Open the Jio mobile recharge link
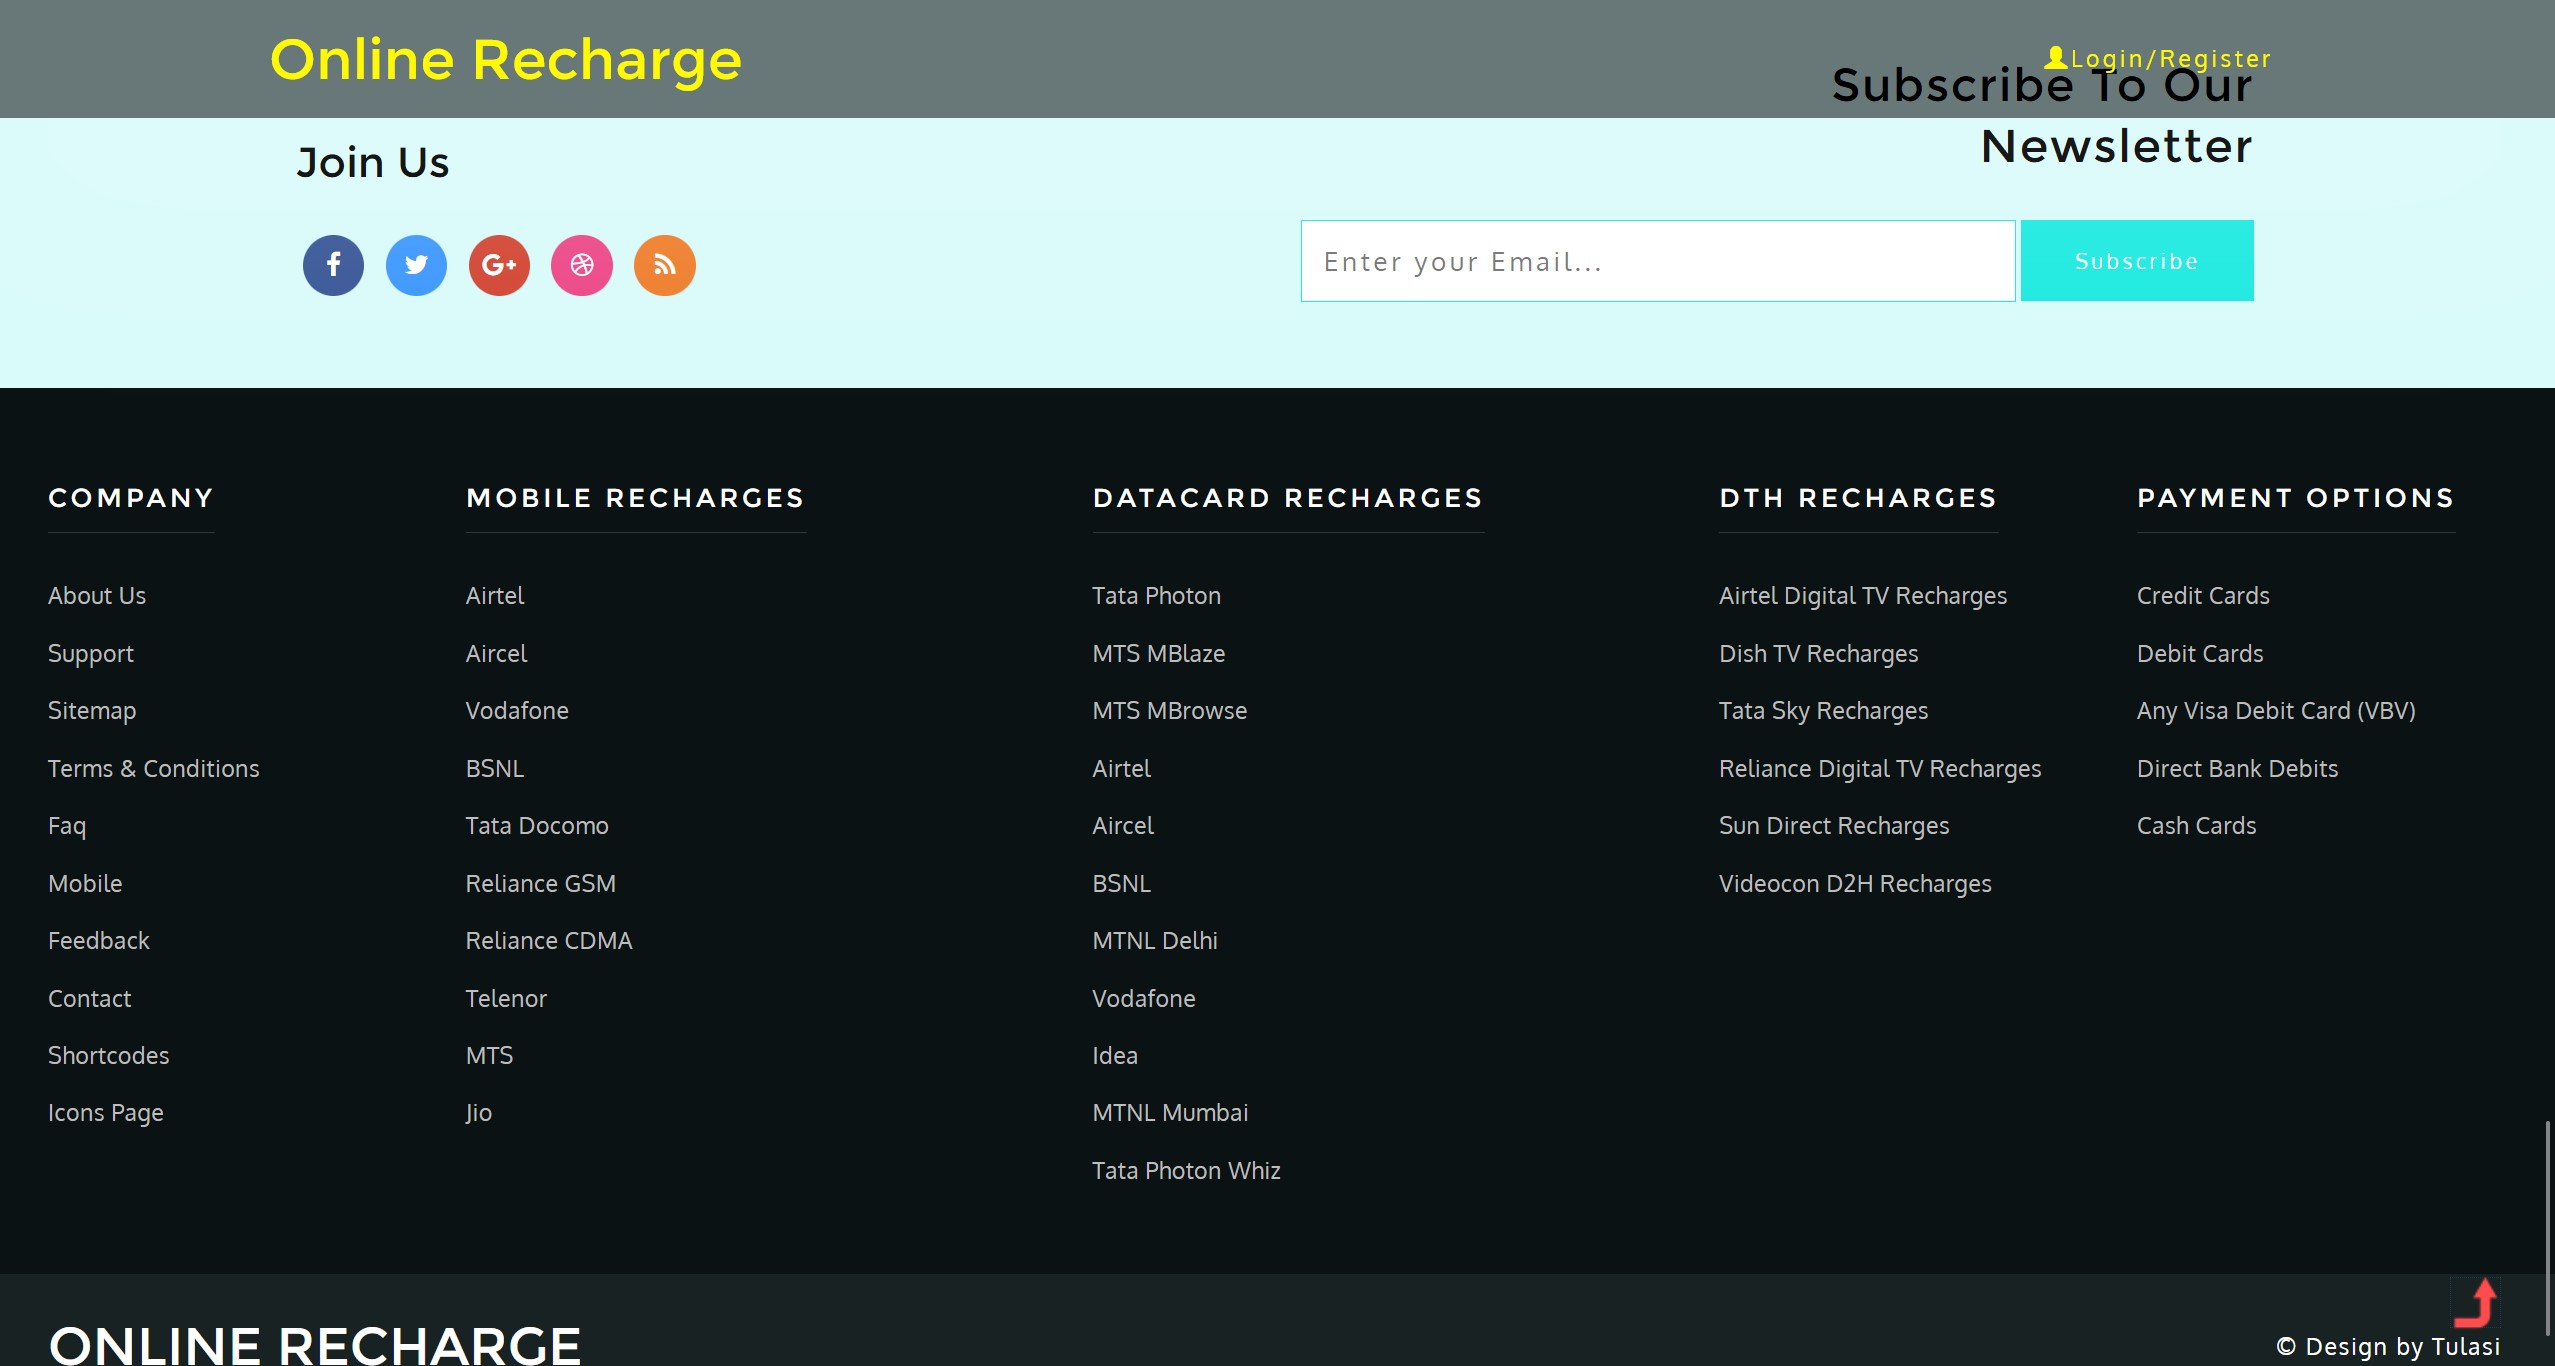The image size is (2555, 1366). point(479,1113)
